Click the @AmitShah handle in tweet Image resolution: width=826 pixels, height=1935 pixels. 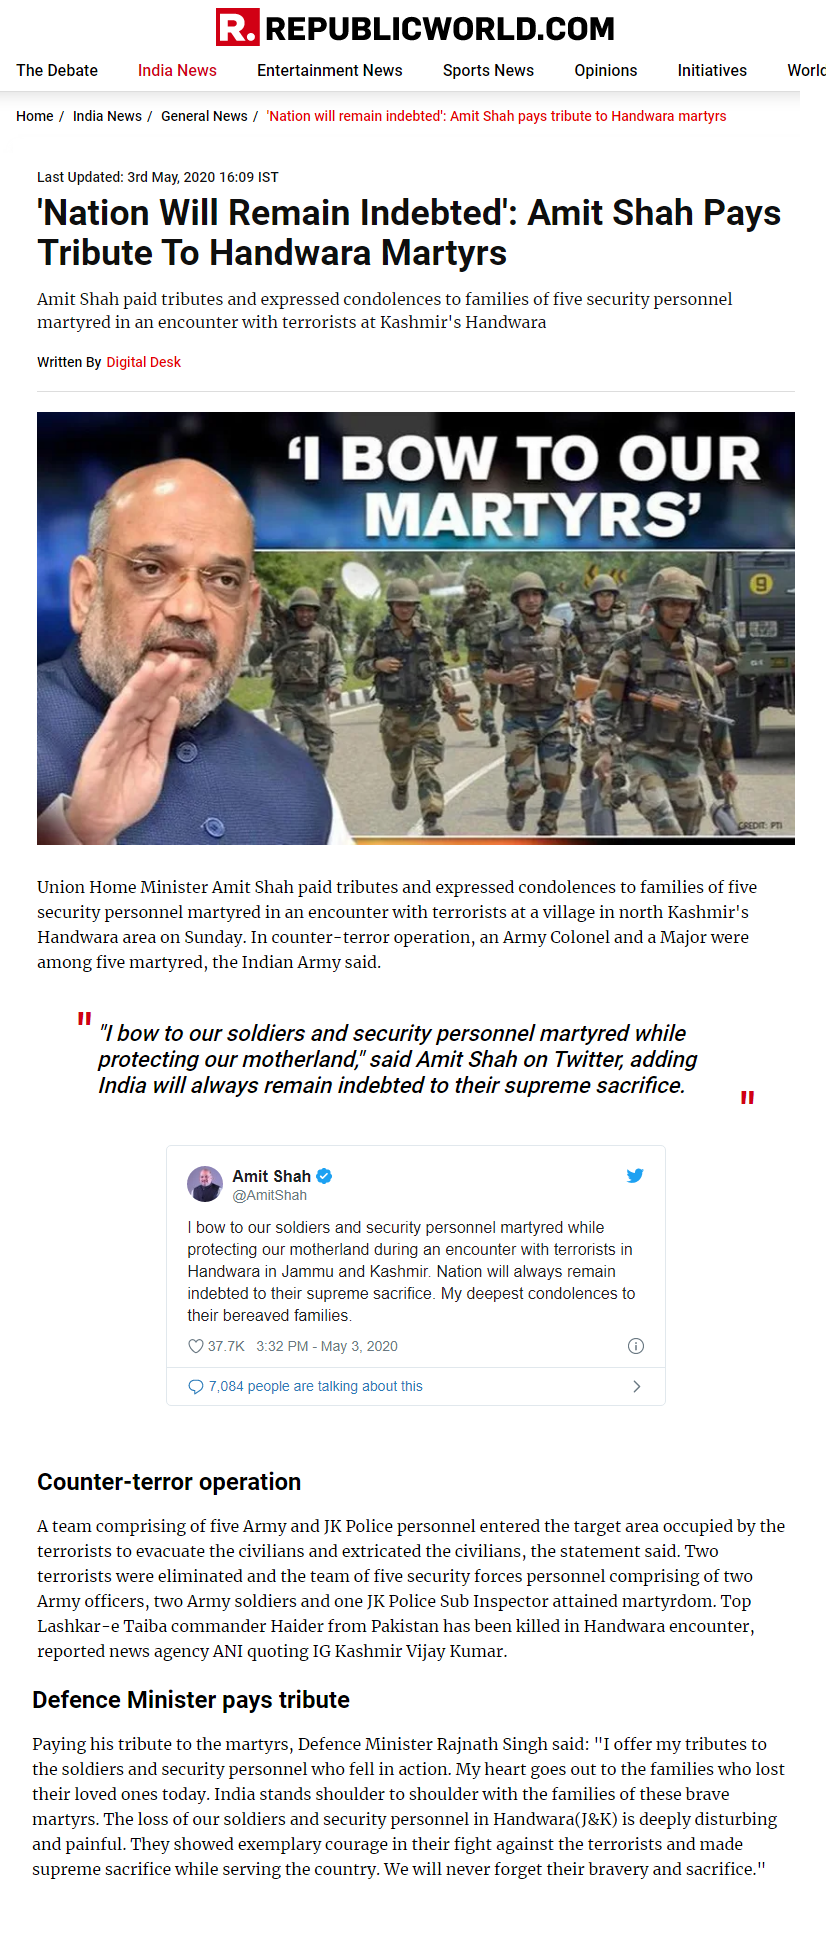tap(270, 1195)
